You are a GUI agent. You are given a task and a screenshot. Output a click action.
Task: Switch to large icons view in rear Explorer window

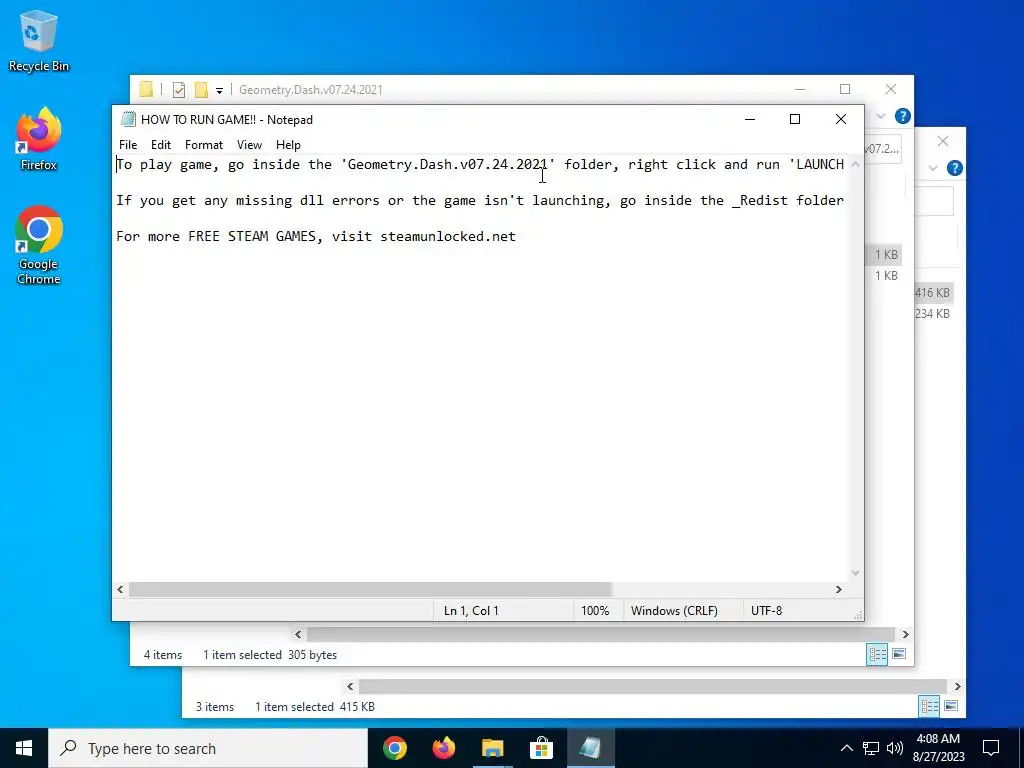[x=951, y=706]
